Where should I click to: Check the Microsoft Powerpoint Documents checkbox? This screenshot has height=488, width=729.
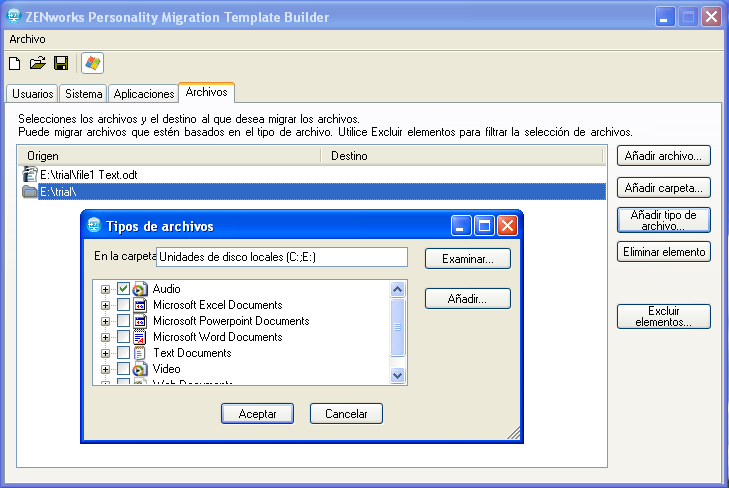[x=123, y=321]
